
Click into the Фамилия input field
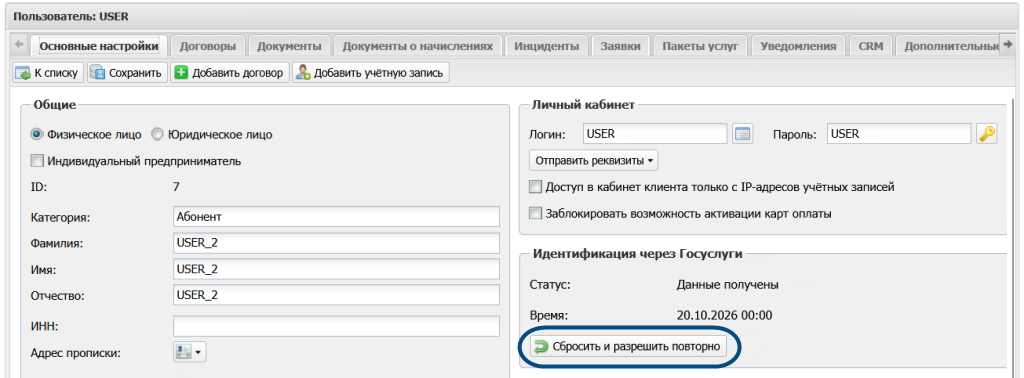pyautogui.click(x=336, y=243)
